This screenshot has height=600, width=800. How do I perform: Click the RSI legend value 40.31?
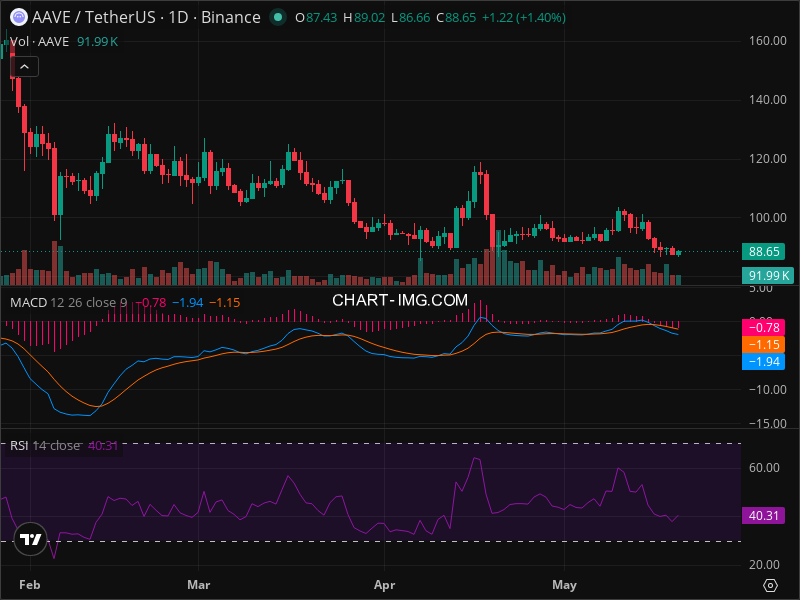pyautogui.click(x=103, y=445)
